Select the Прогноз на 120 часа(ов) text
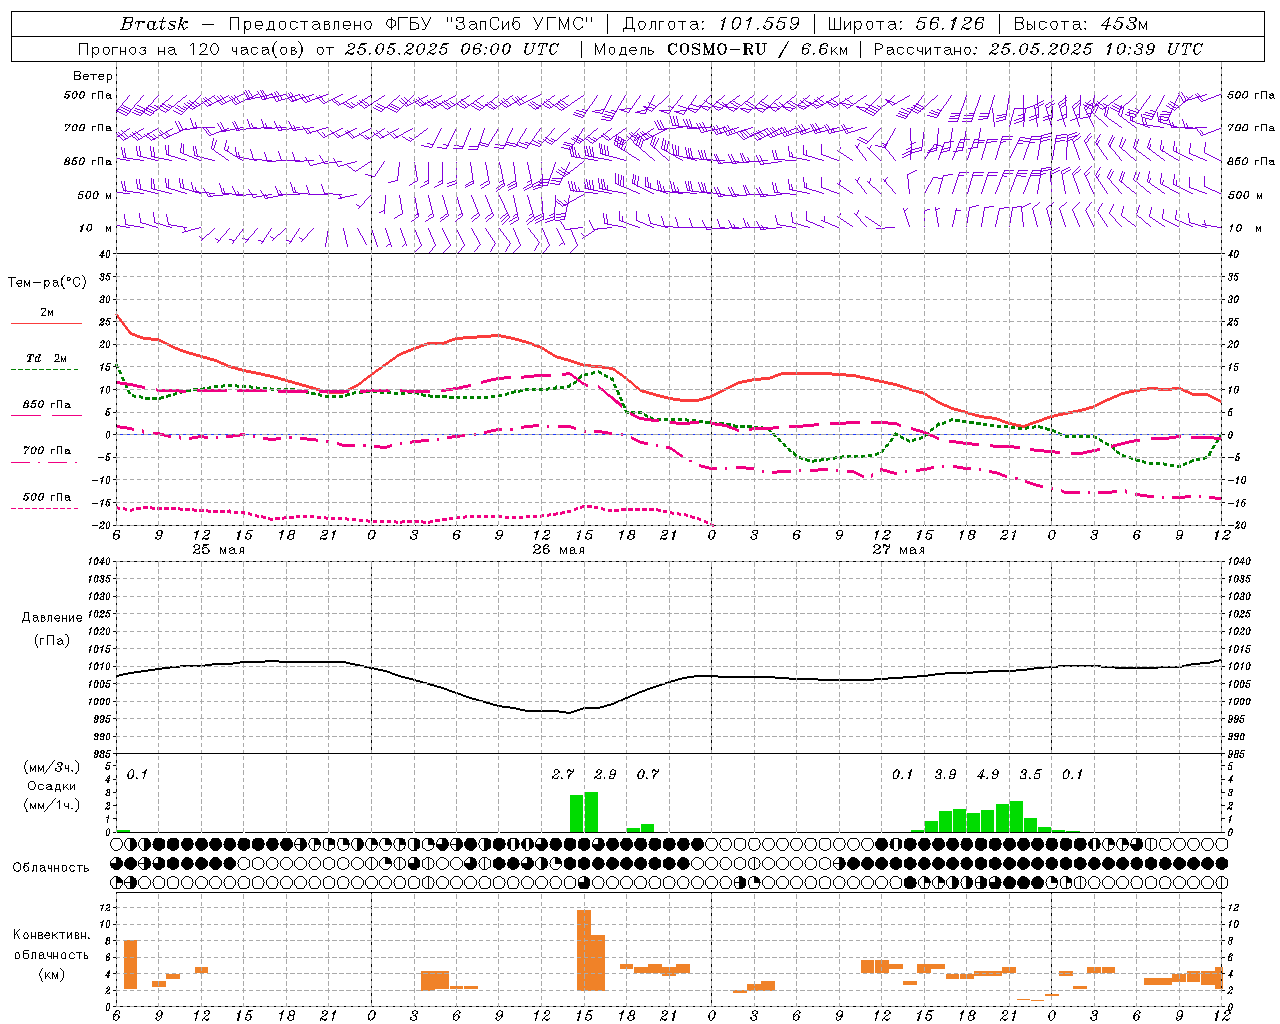The height and width of the screenshot is (1024, 1280). pos(193,49)
